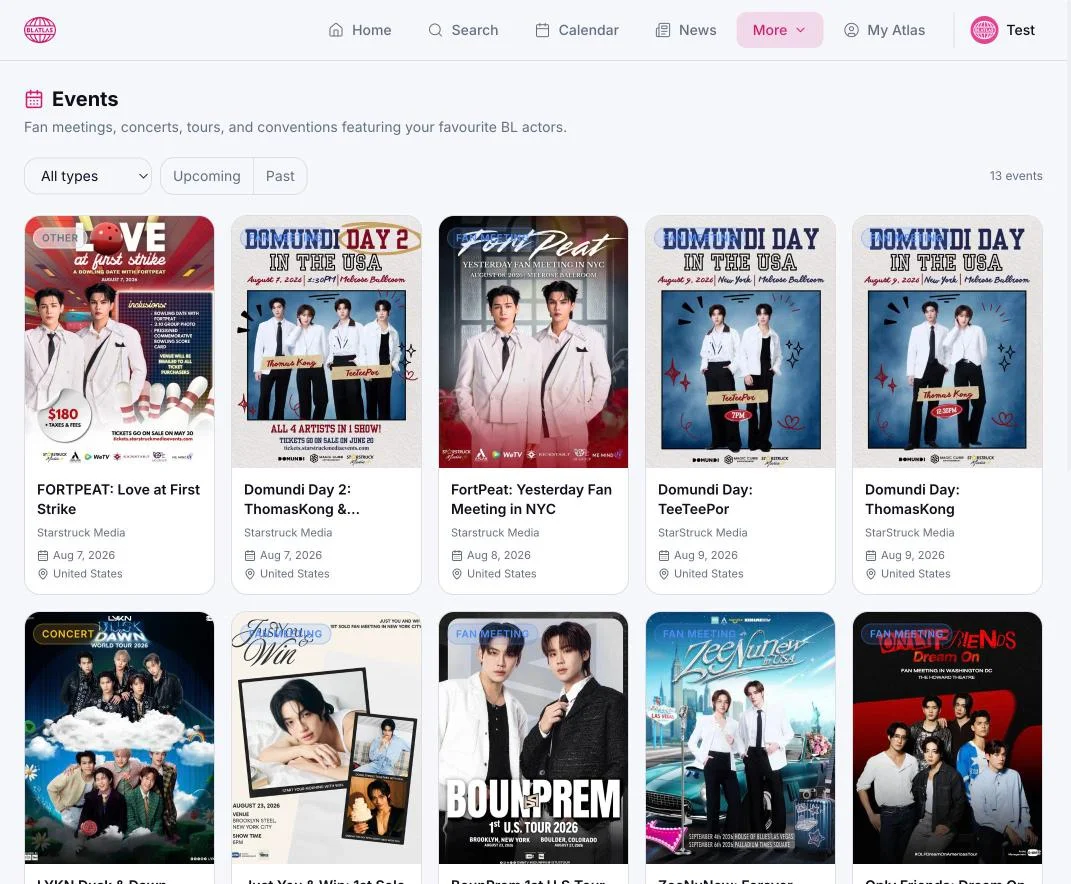Click the Calendar icon in navbar

pos(542,30)
